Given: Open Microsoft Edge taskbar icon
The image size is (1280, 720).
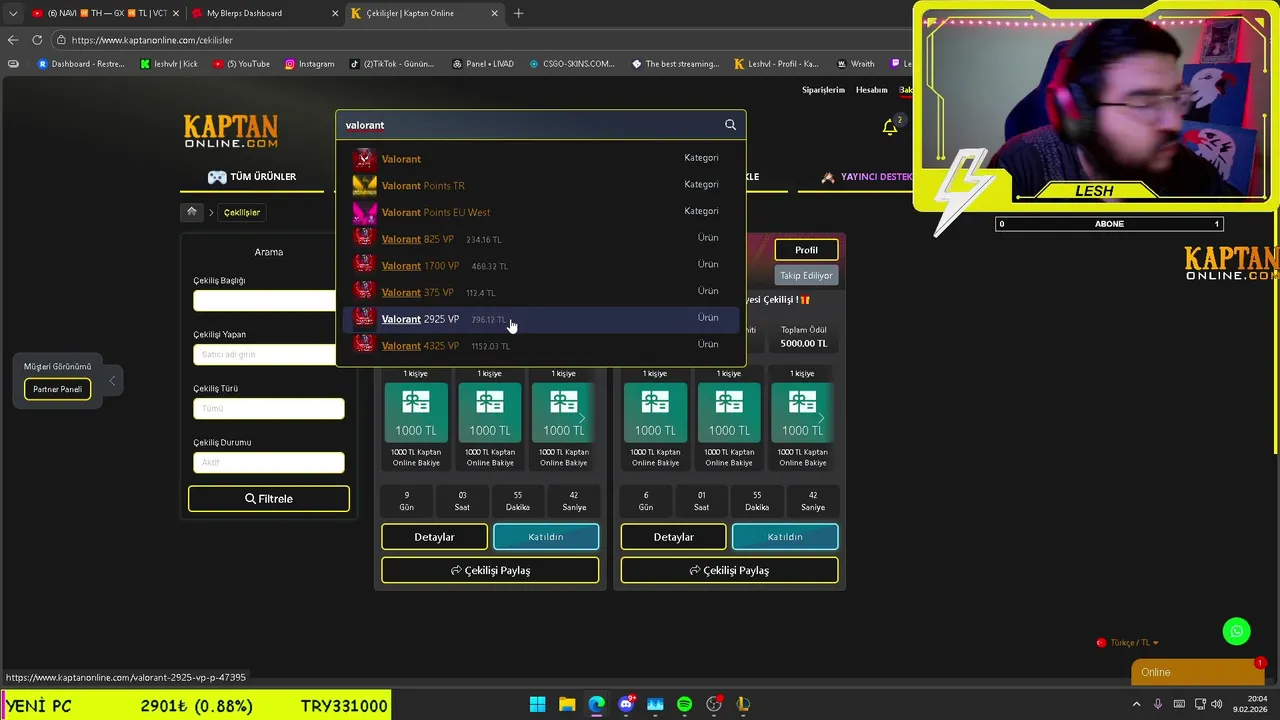Looking at the screenshot, I should tap(596, 705).
